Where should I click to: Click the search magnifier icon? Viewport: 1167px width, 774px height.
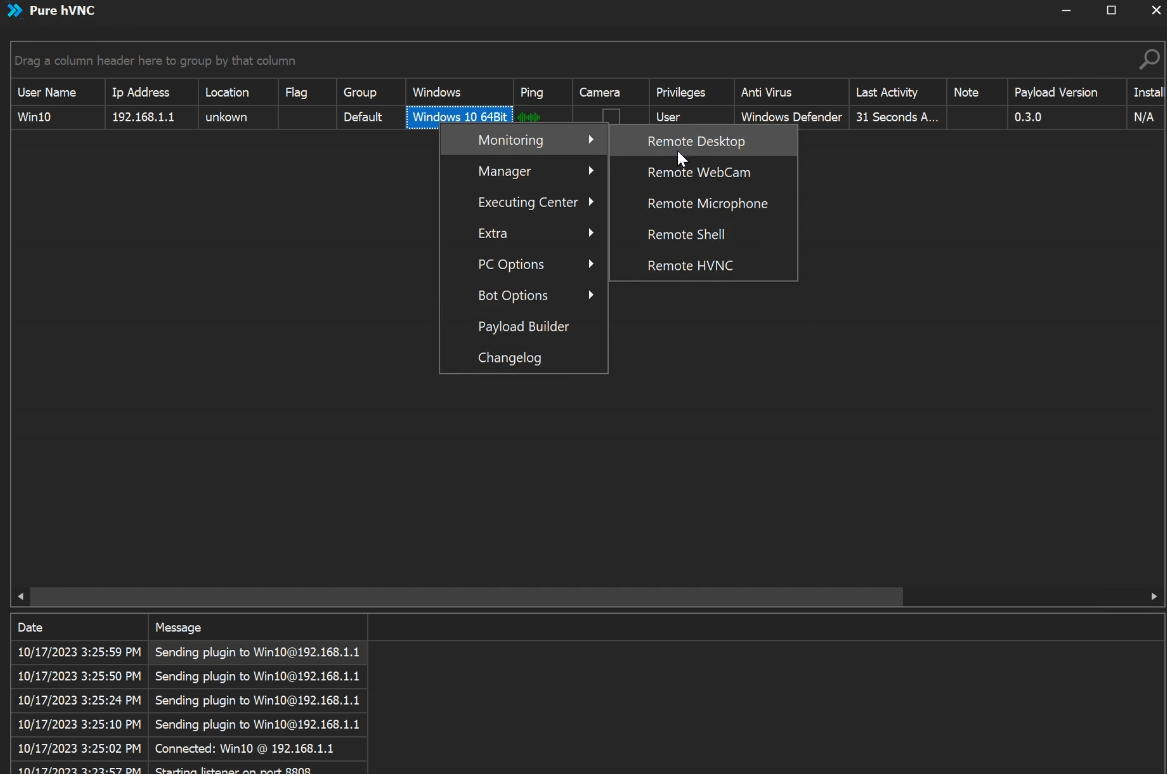point(1150,60)
